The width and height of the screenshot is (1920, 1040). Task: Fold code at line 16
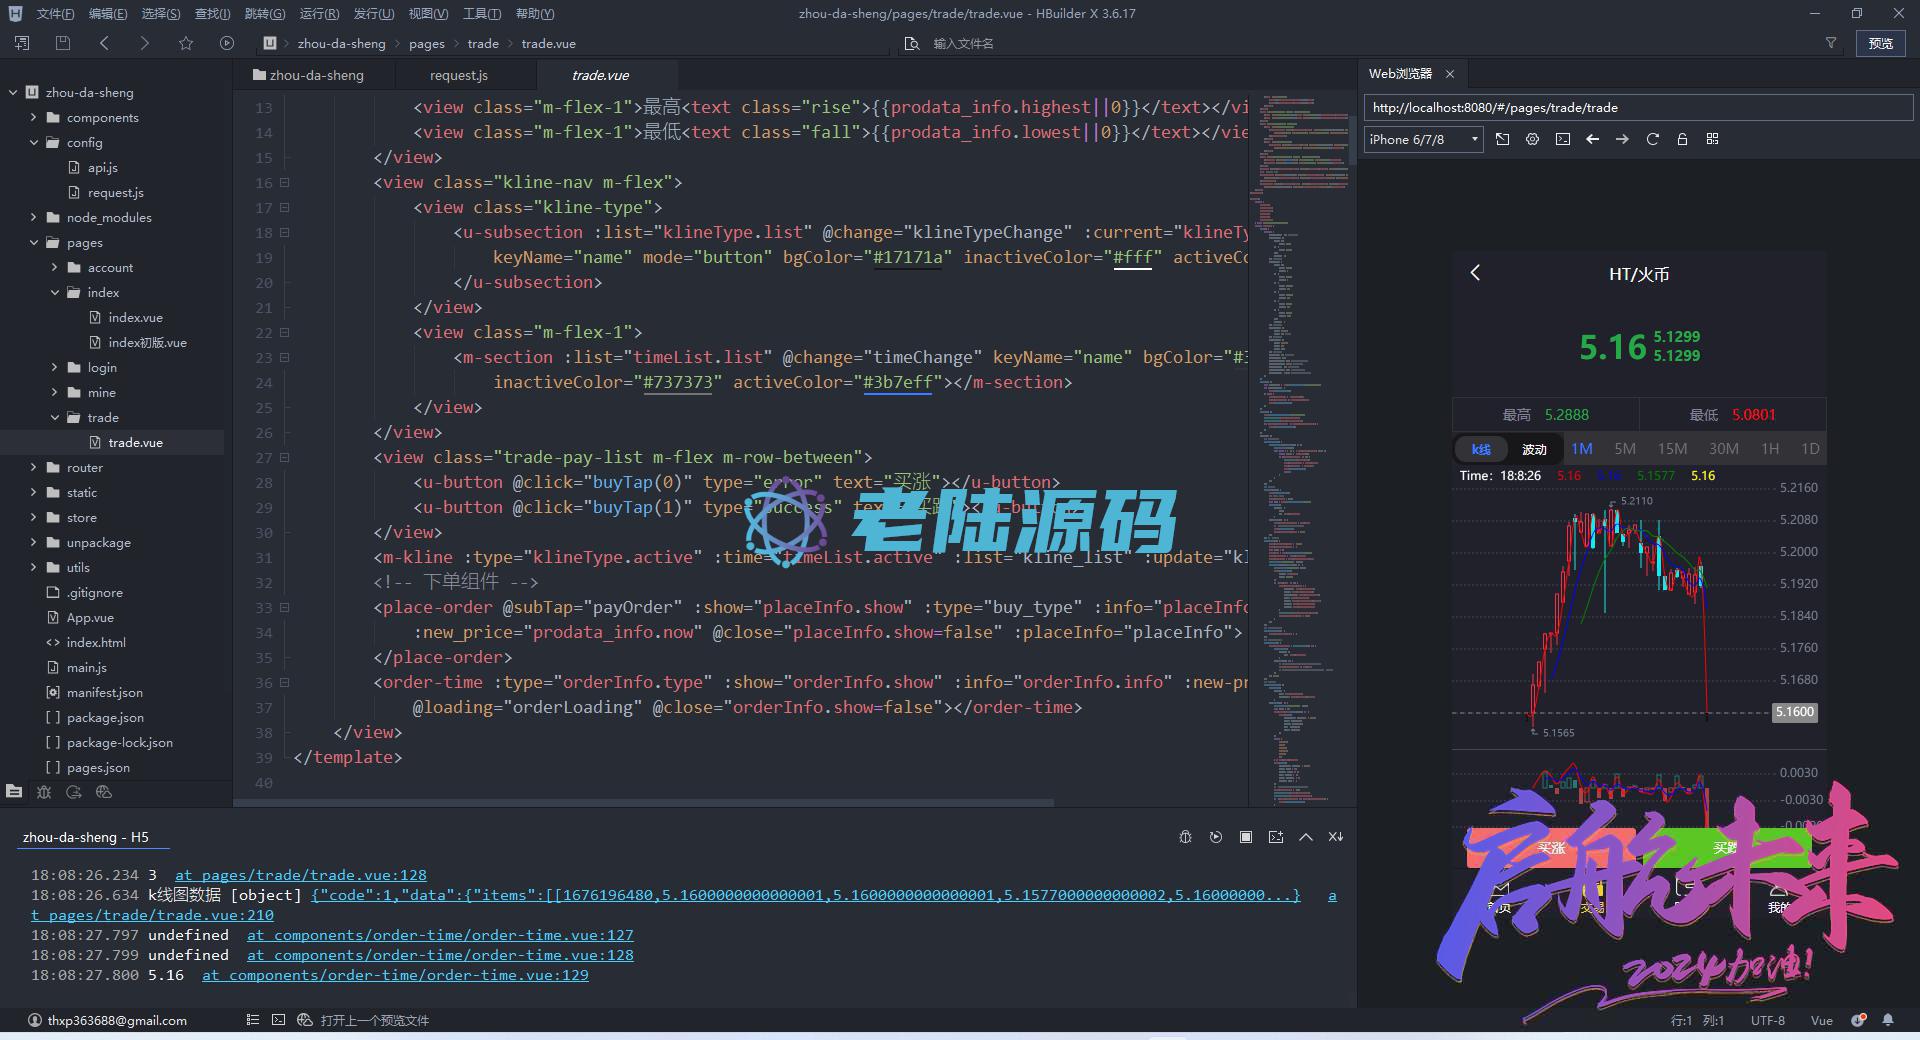(x=285, y=182)
